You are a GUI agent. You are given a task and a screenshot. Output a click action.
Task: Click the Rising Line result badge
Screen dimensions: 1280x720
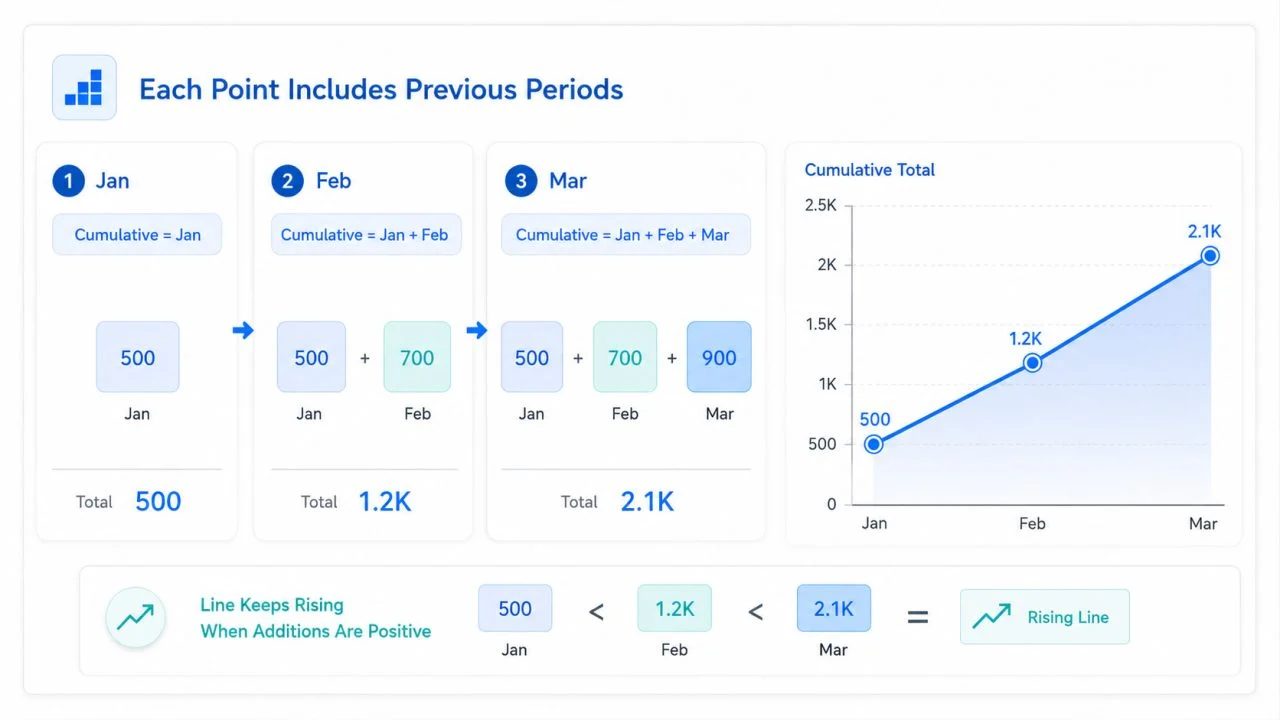(1044, 617)
